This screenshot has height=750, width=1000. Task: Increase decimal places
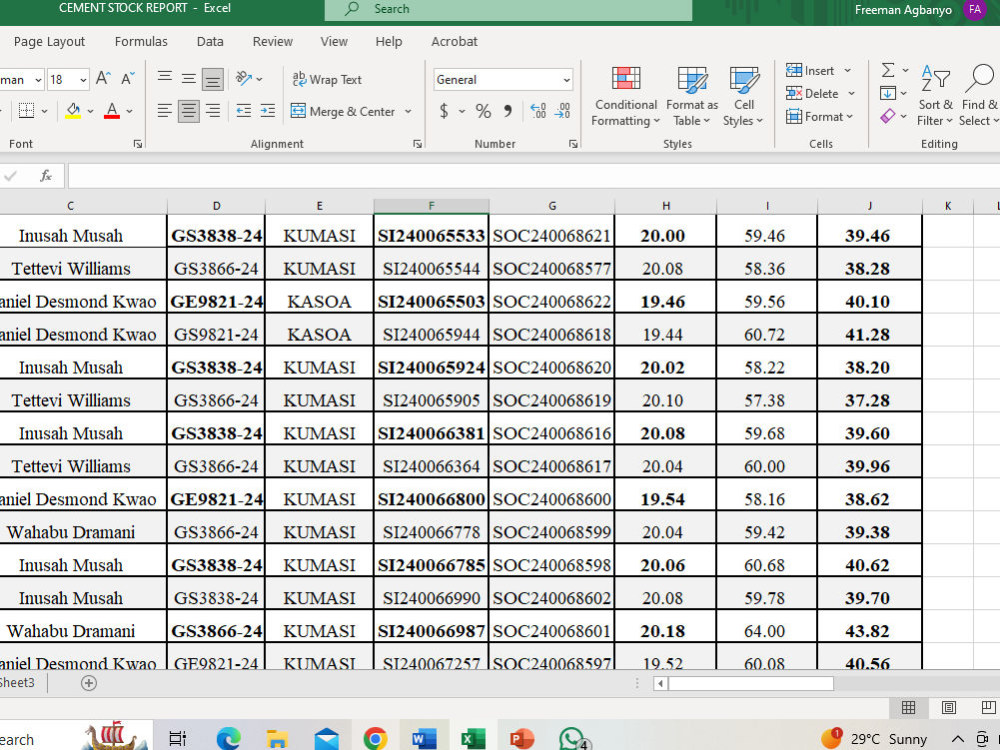[x=538, y=111]
